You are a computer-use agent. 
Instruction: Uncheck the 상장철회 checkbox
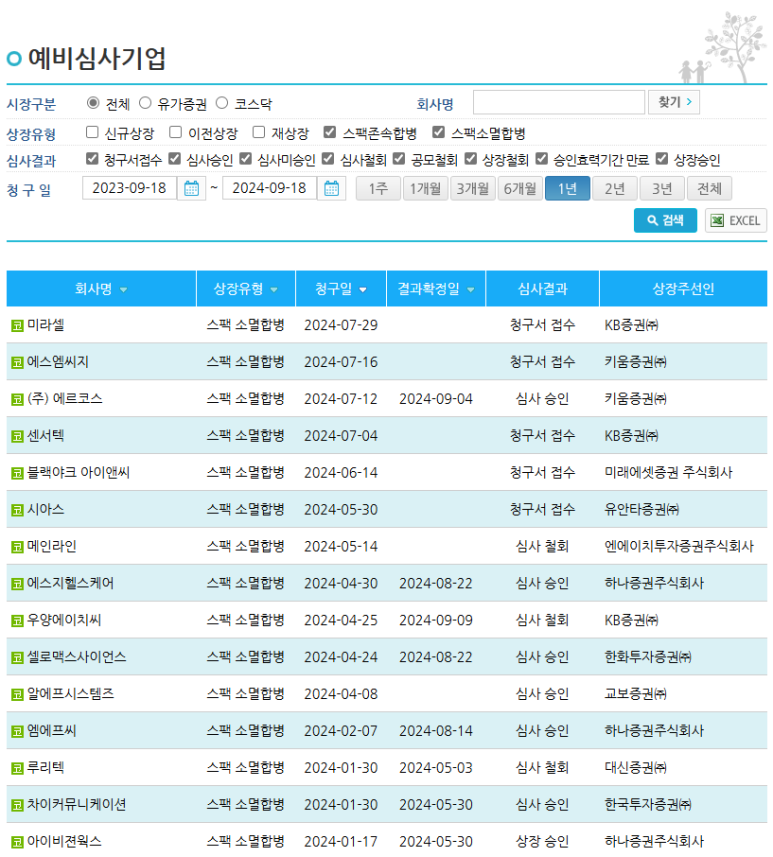coord(471,159)
